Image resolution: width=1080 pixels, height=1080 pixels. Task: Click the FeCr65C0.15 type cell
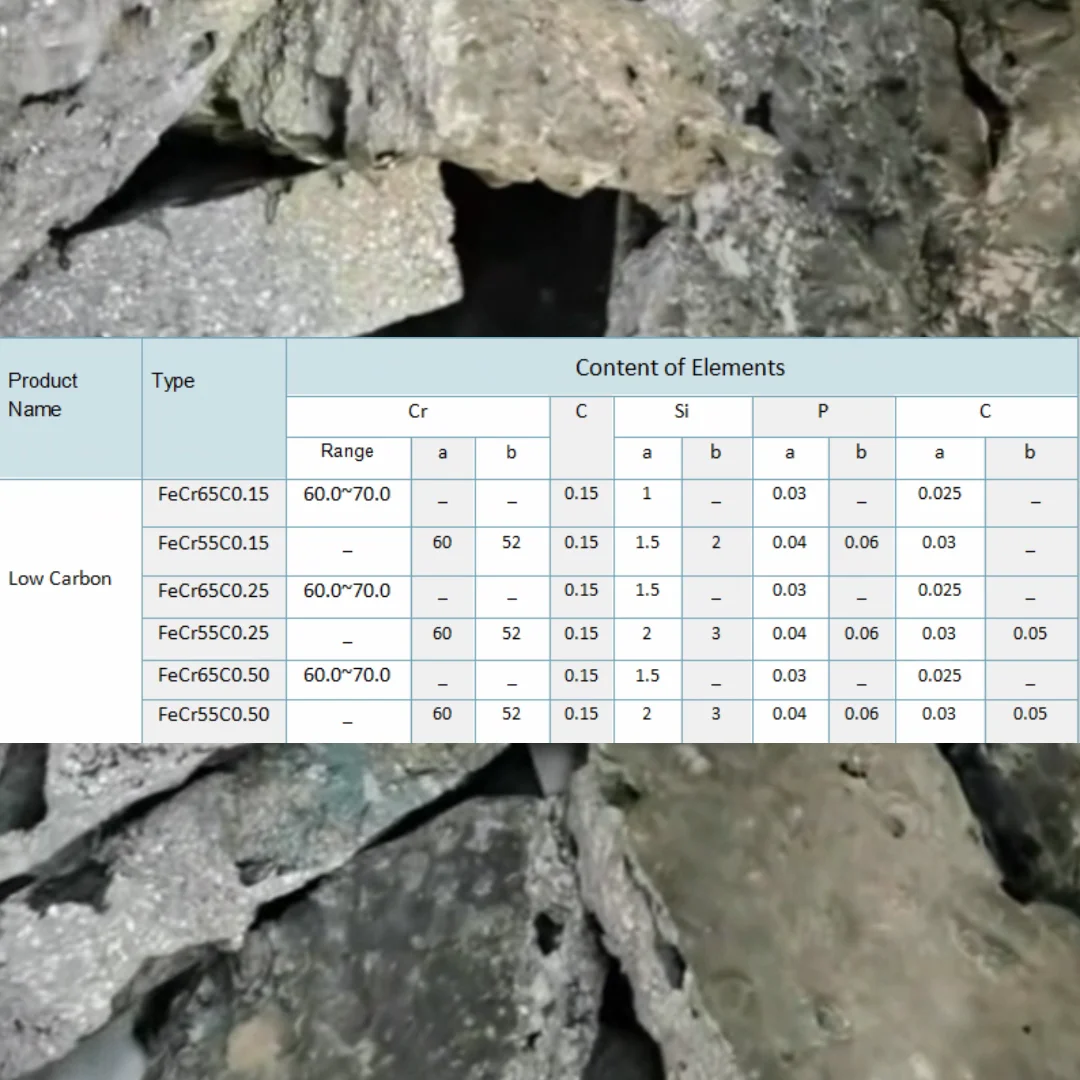coord(213,494)
